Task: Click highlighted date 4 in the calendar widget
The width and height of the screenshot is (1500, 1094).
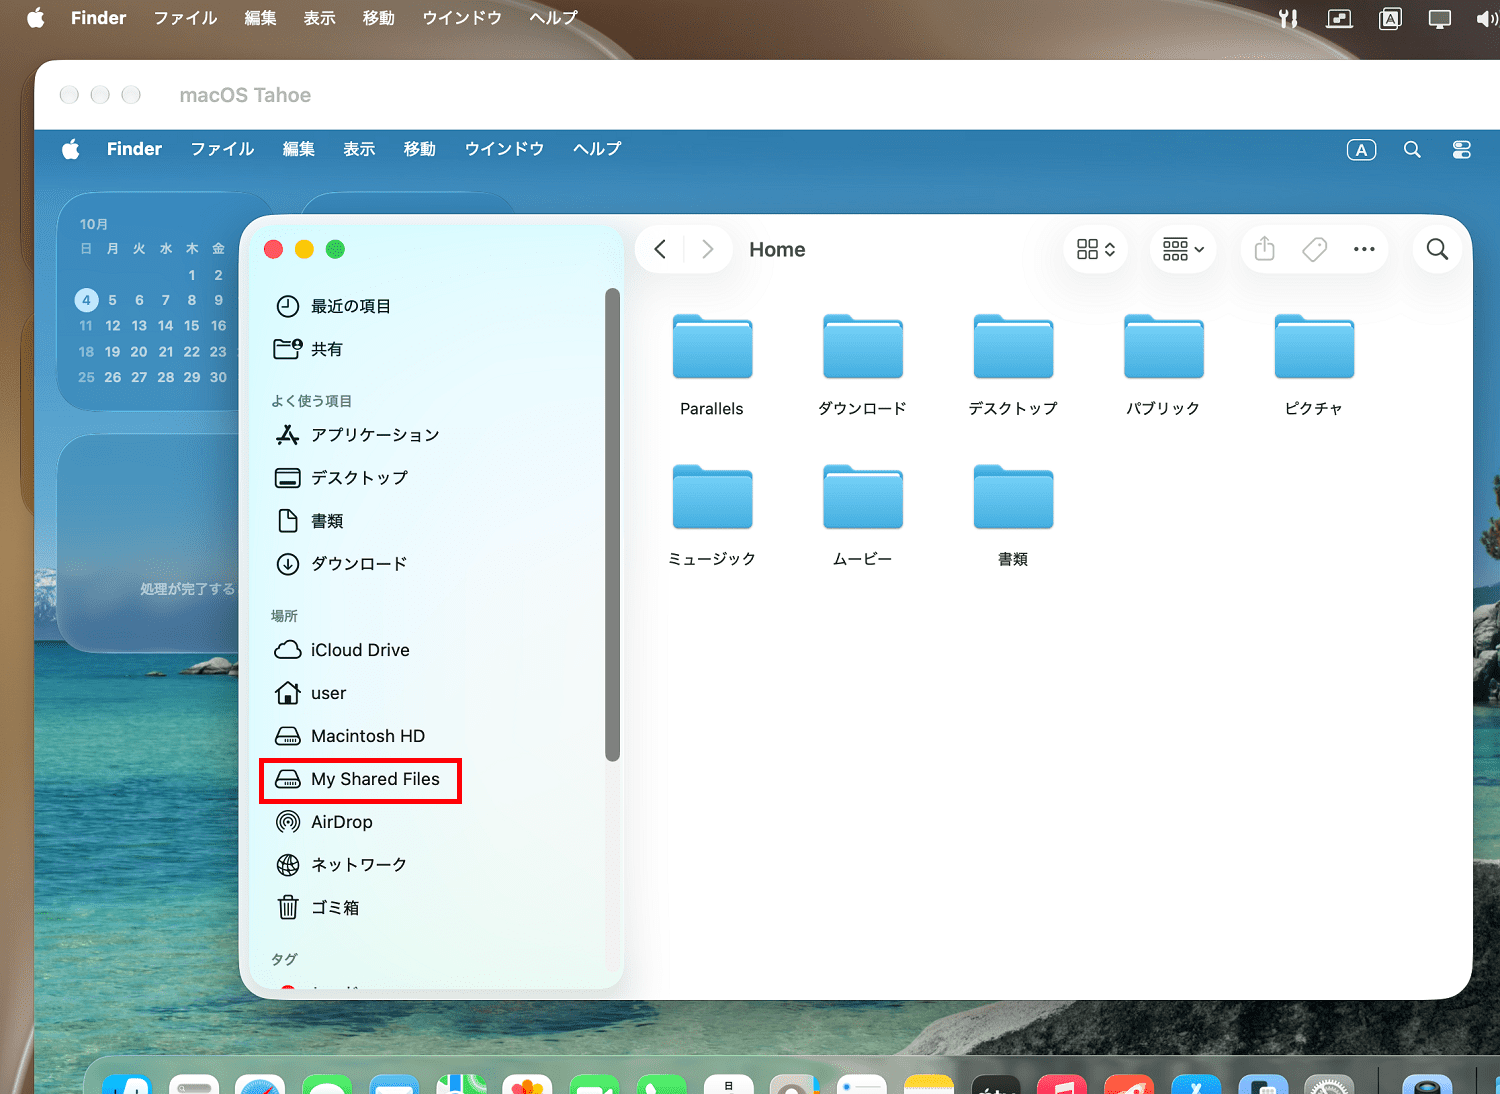Action: click(x=86, y=300)
